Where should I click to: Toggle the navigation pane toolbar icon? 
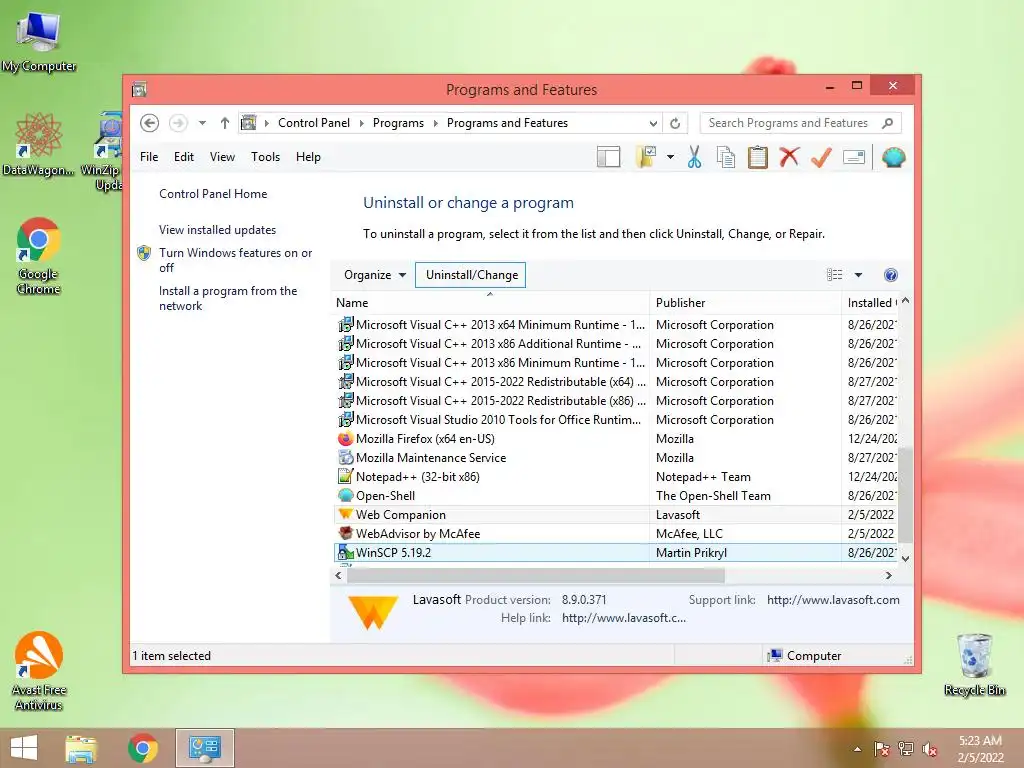pyautogui.click(x=608, y=157)
